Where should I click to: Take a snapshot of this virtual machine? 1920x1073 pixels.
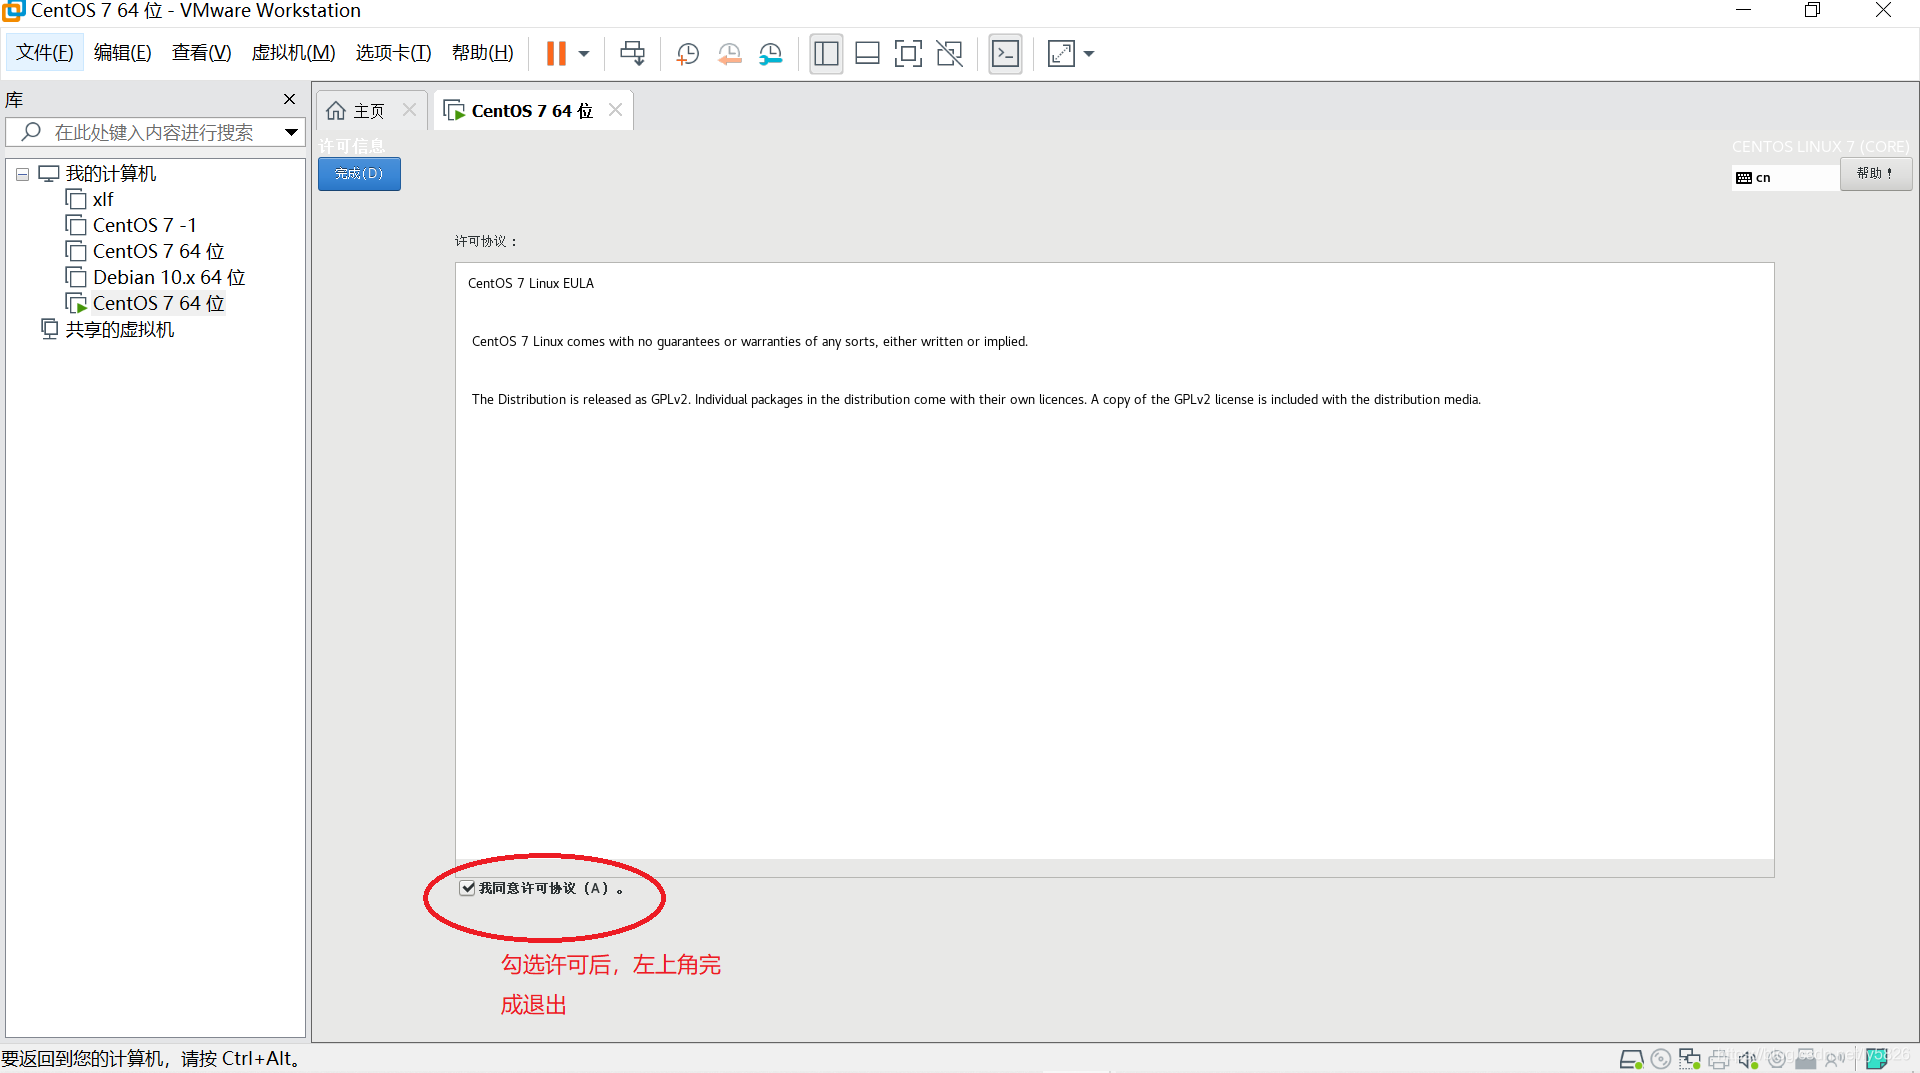[x=687, y=54]
